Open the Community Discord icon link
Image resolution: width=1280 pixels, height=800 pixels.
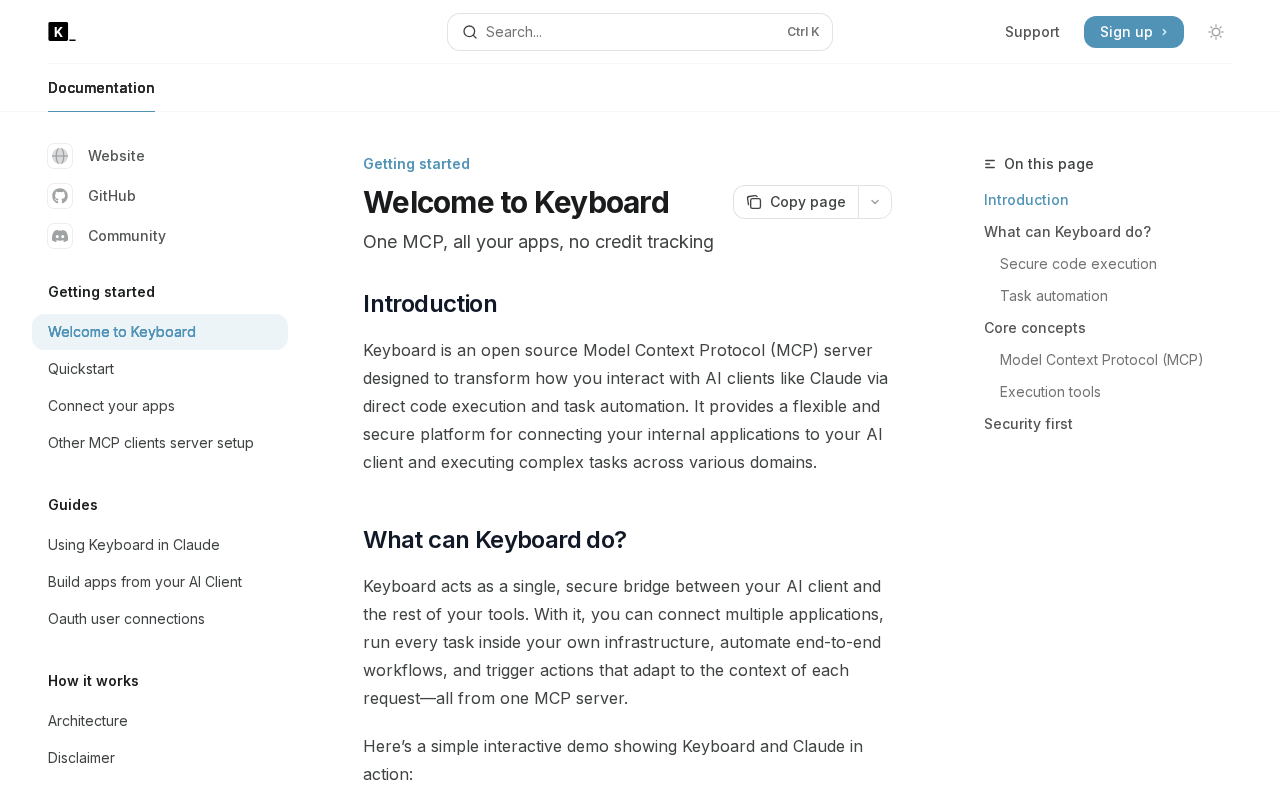tap(60, 236)
